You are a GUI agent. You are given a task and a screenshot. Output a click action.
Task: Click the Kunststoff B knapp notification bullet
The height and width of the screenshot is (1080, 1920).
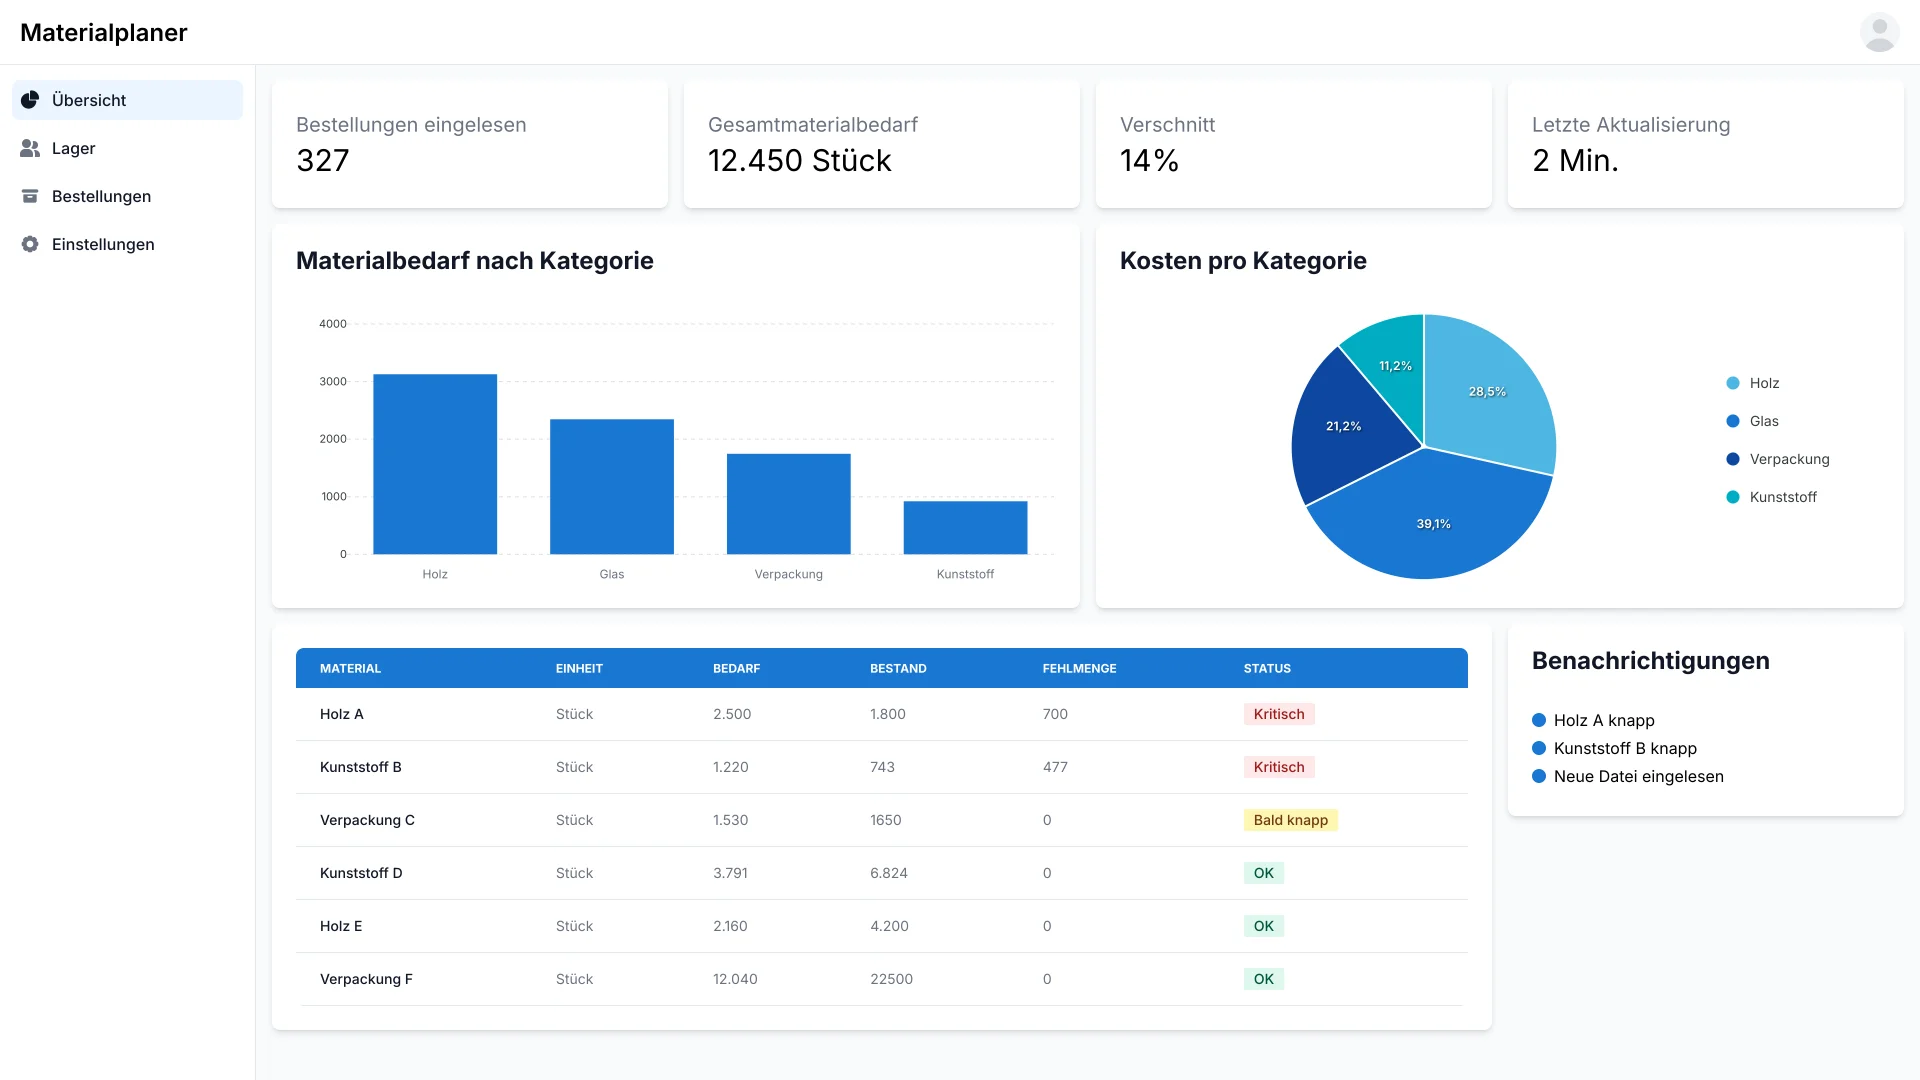(1539, 748)
